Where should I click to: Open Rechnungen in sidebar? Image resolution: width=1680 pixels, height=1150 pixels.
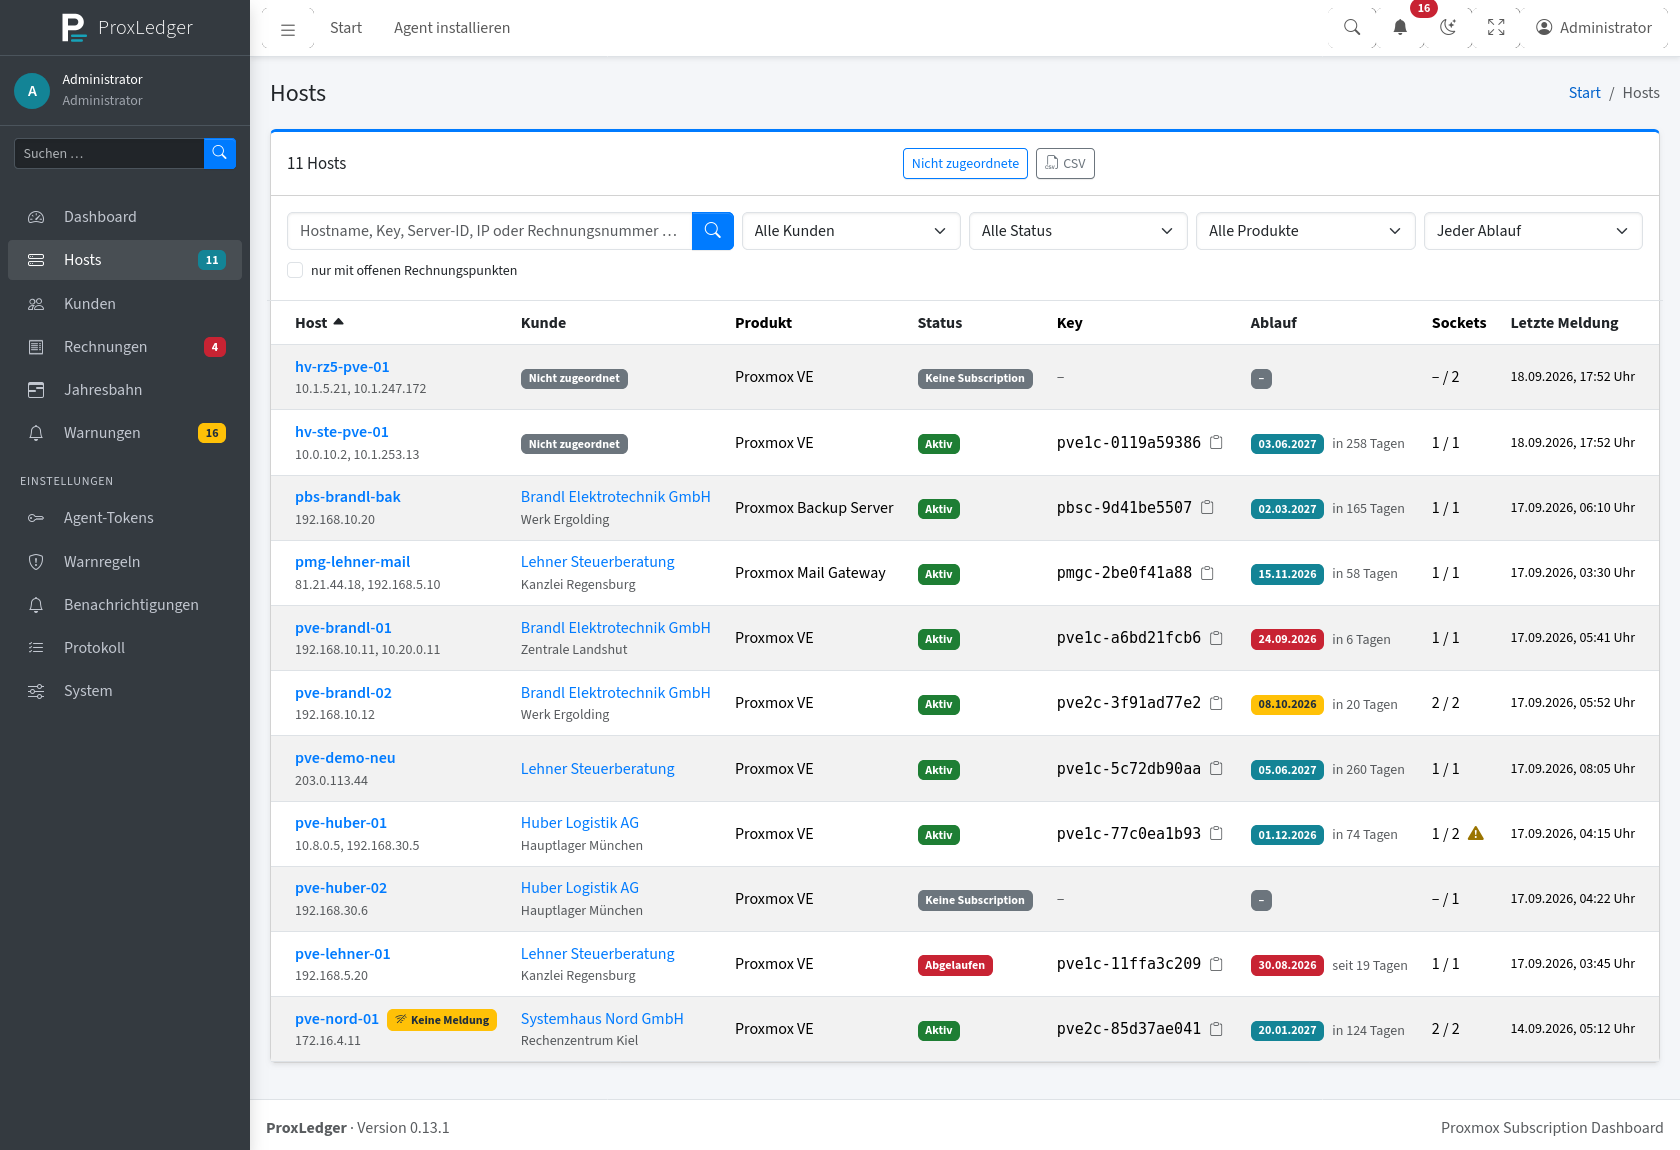click(125, 347)
